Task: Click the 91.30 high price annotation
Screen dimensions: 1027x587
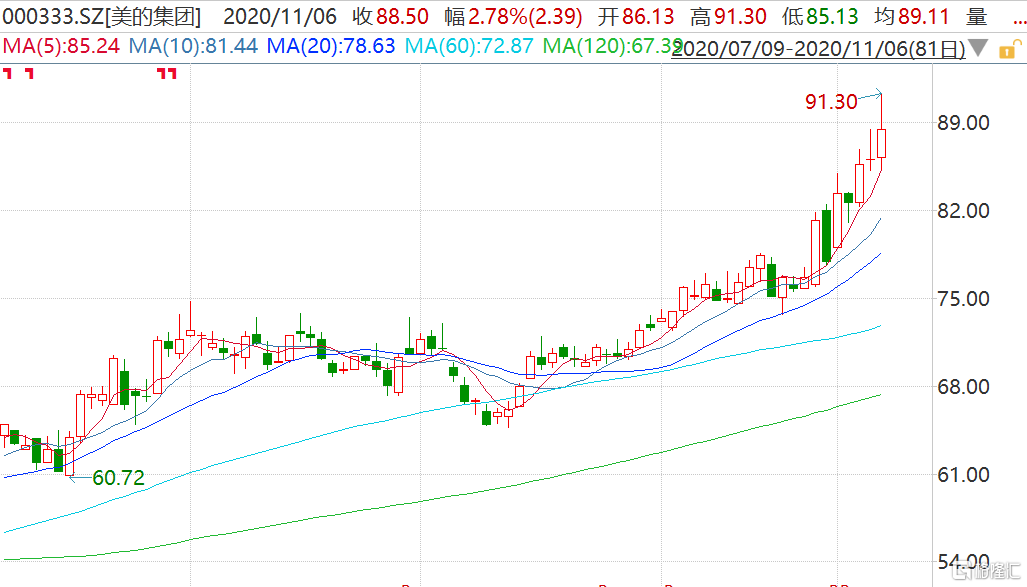Action: pyautogui.click(x=831, y=102)
